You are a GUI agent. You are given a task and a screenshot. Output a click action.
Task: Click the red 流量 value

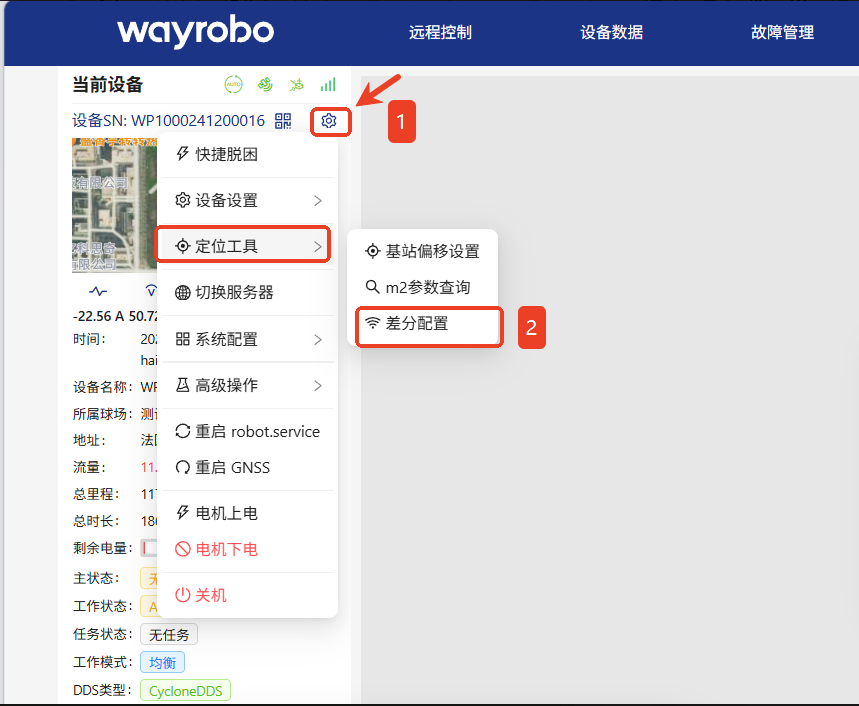(149, 467)
